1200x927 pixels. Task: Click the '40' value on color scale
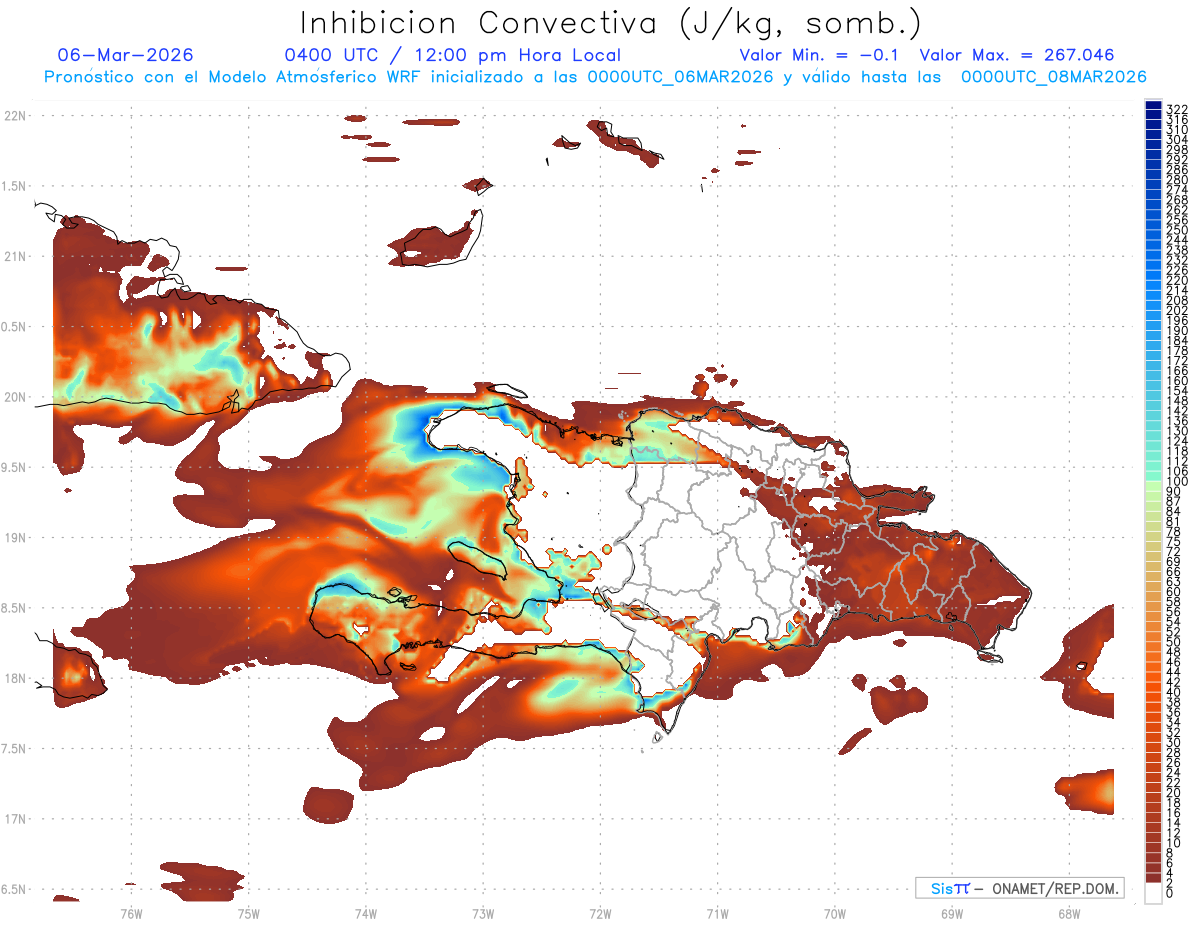pos(1173,692)
